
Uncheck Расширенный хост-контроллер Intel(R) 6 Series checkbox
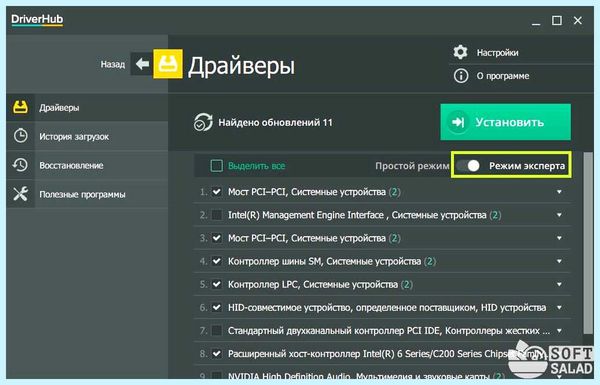tap(217, 354)
